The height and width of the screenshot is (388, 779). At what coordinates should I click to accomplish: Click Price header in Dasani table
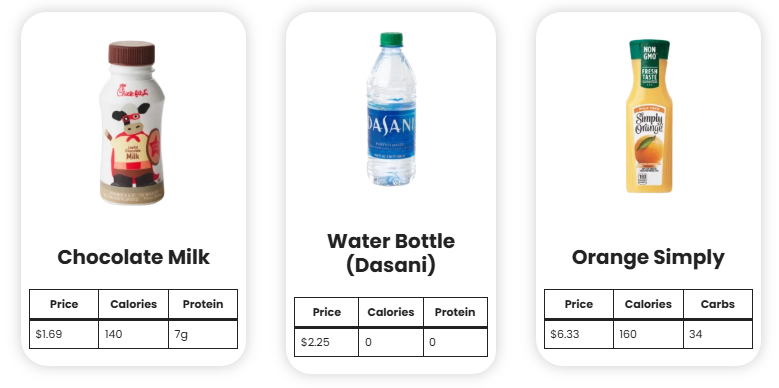(326, 312)
